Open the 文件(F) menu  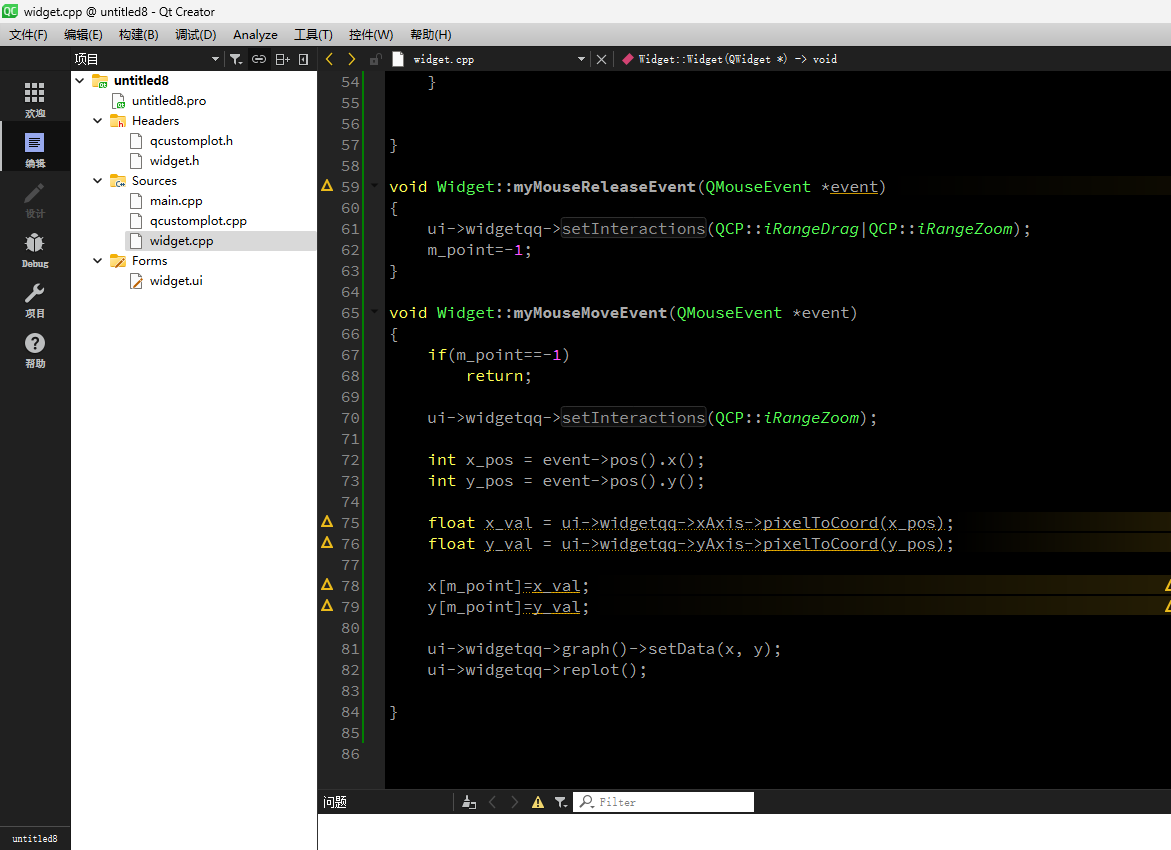click(28, 34)
